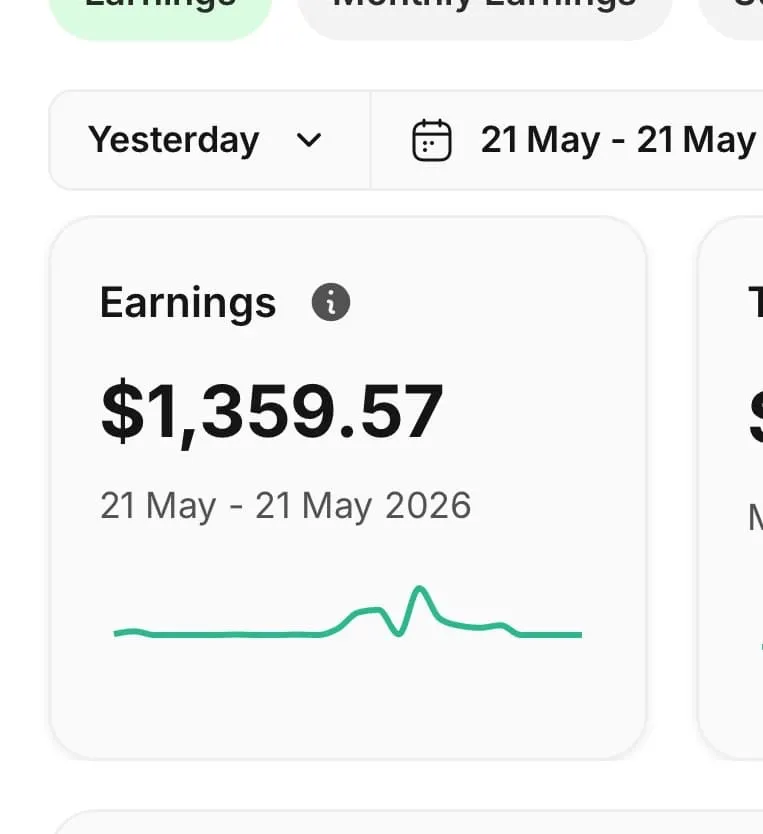Click the $1,359.57 earnings amount
Image resolution: width=763 pixels, height=834 pixels.
coord(272,412)
